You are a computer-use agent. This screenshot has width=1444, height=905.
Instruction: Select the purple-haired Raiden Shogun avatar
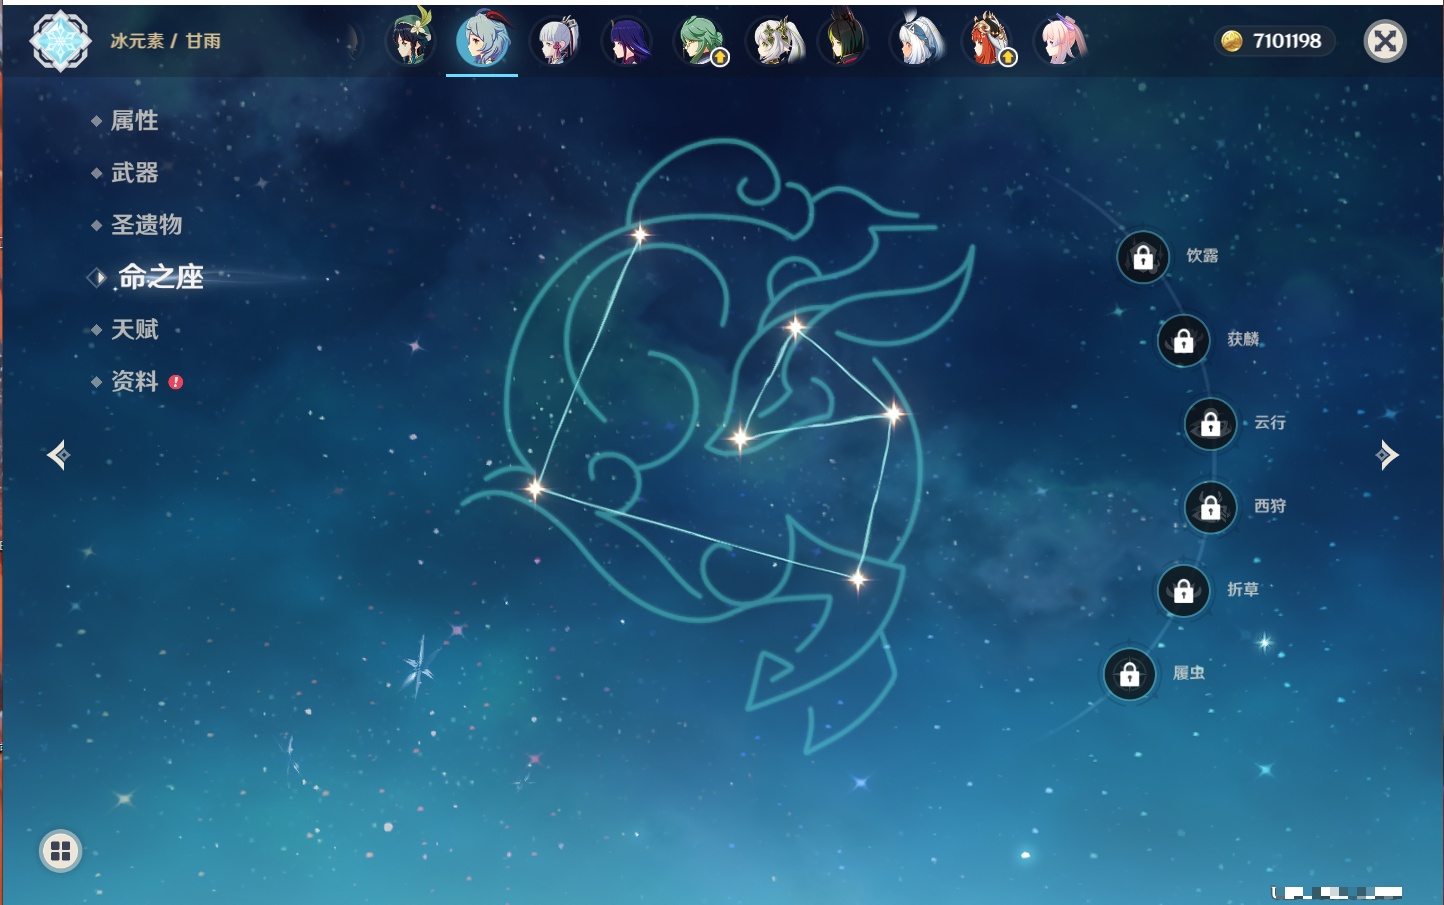628,41
